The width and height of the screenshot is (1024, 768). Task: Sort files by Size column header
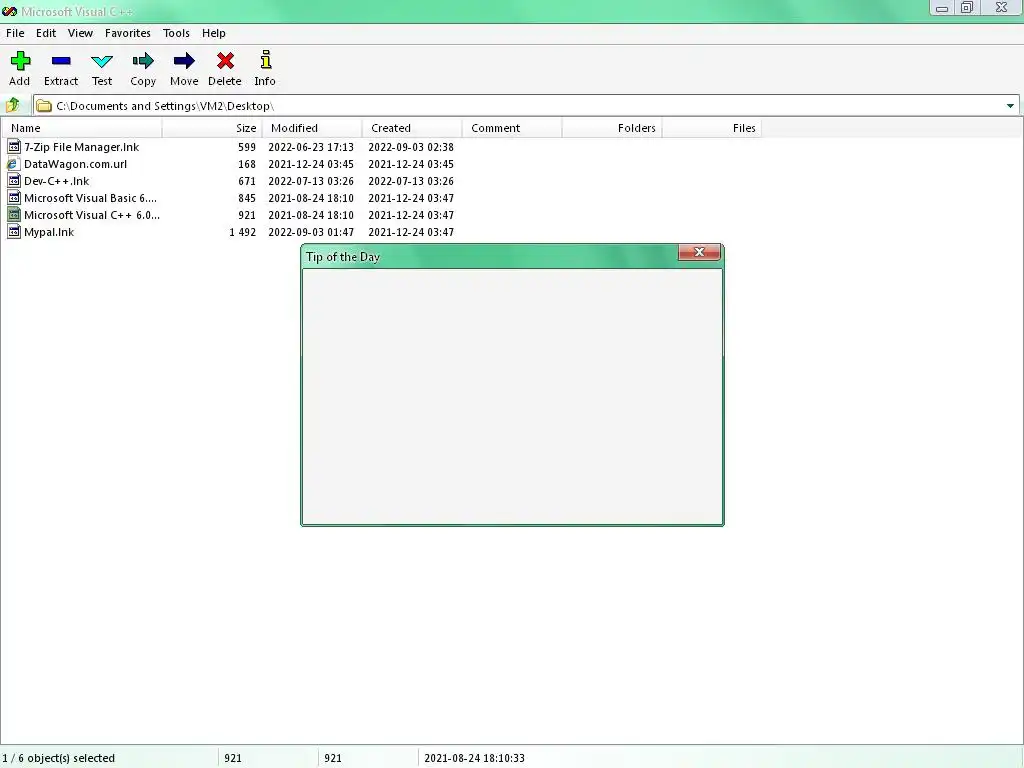[212, 128]
